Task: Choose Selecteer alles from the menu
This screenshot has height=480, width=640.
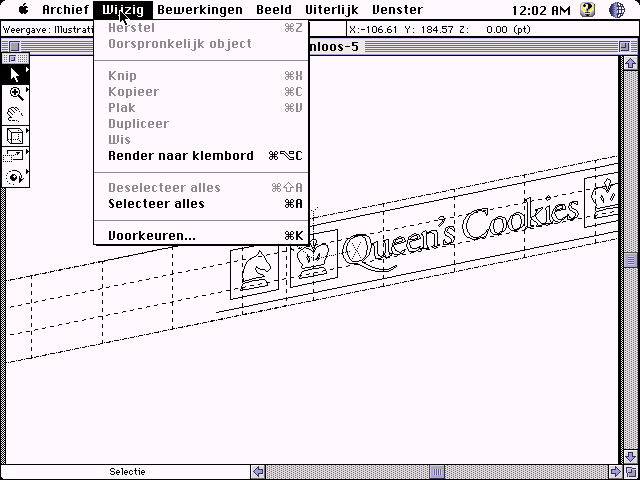Action: point(156,204)
